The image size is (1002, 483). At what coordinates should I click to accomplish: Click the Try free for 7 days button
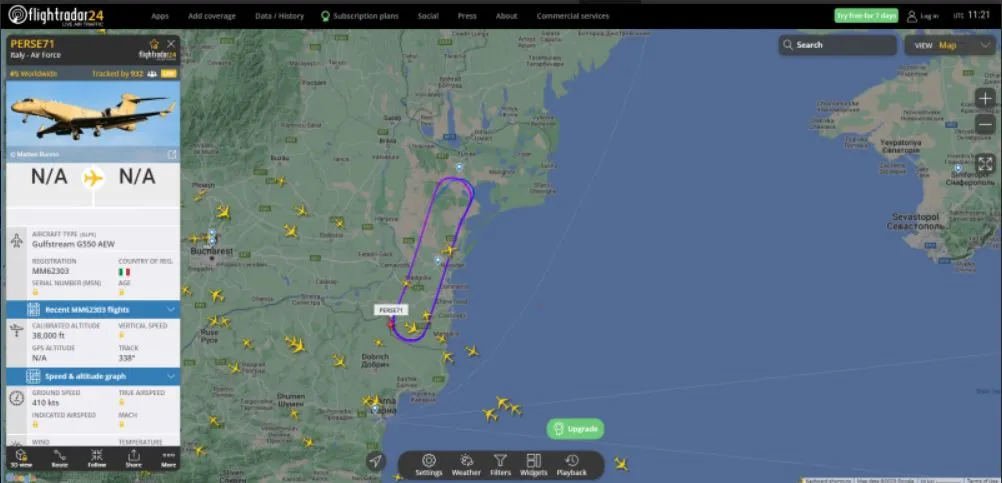click(x=866, y=15)
